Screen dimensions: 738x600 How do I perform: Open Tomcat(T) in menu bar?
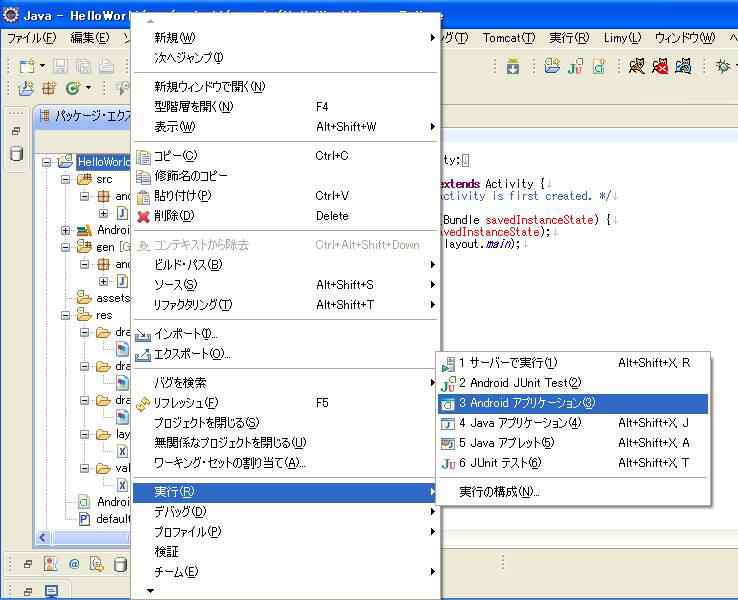pos(509,38)
